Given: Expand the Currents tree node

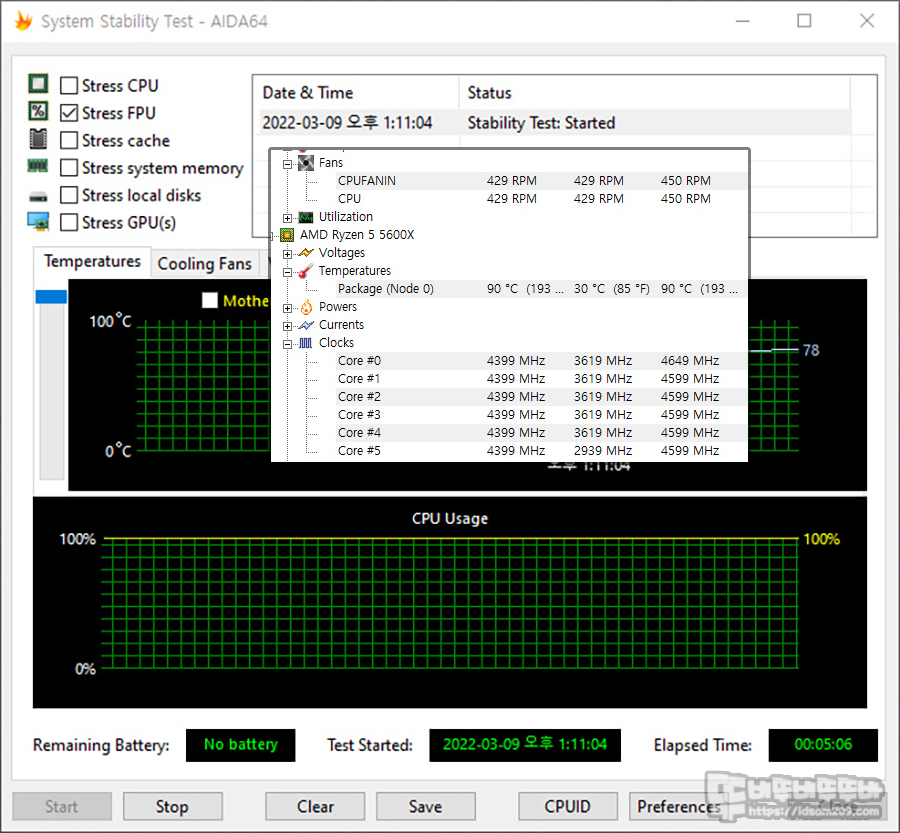Looking at the screenshot, I should click(x=288, y=326).
